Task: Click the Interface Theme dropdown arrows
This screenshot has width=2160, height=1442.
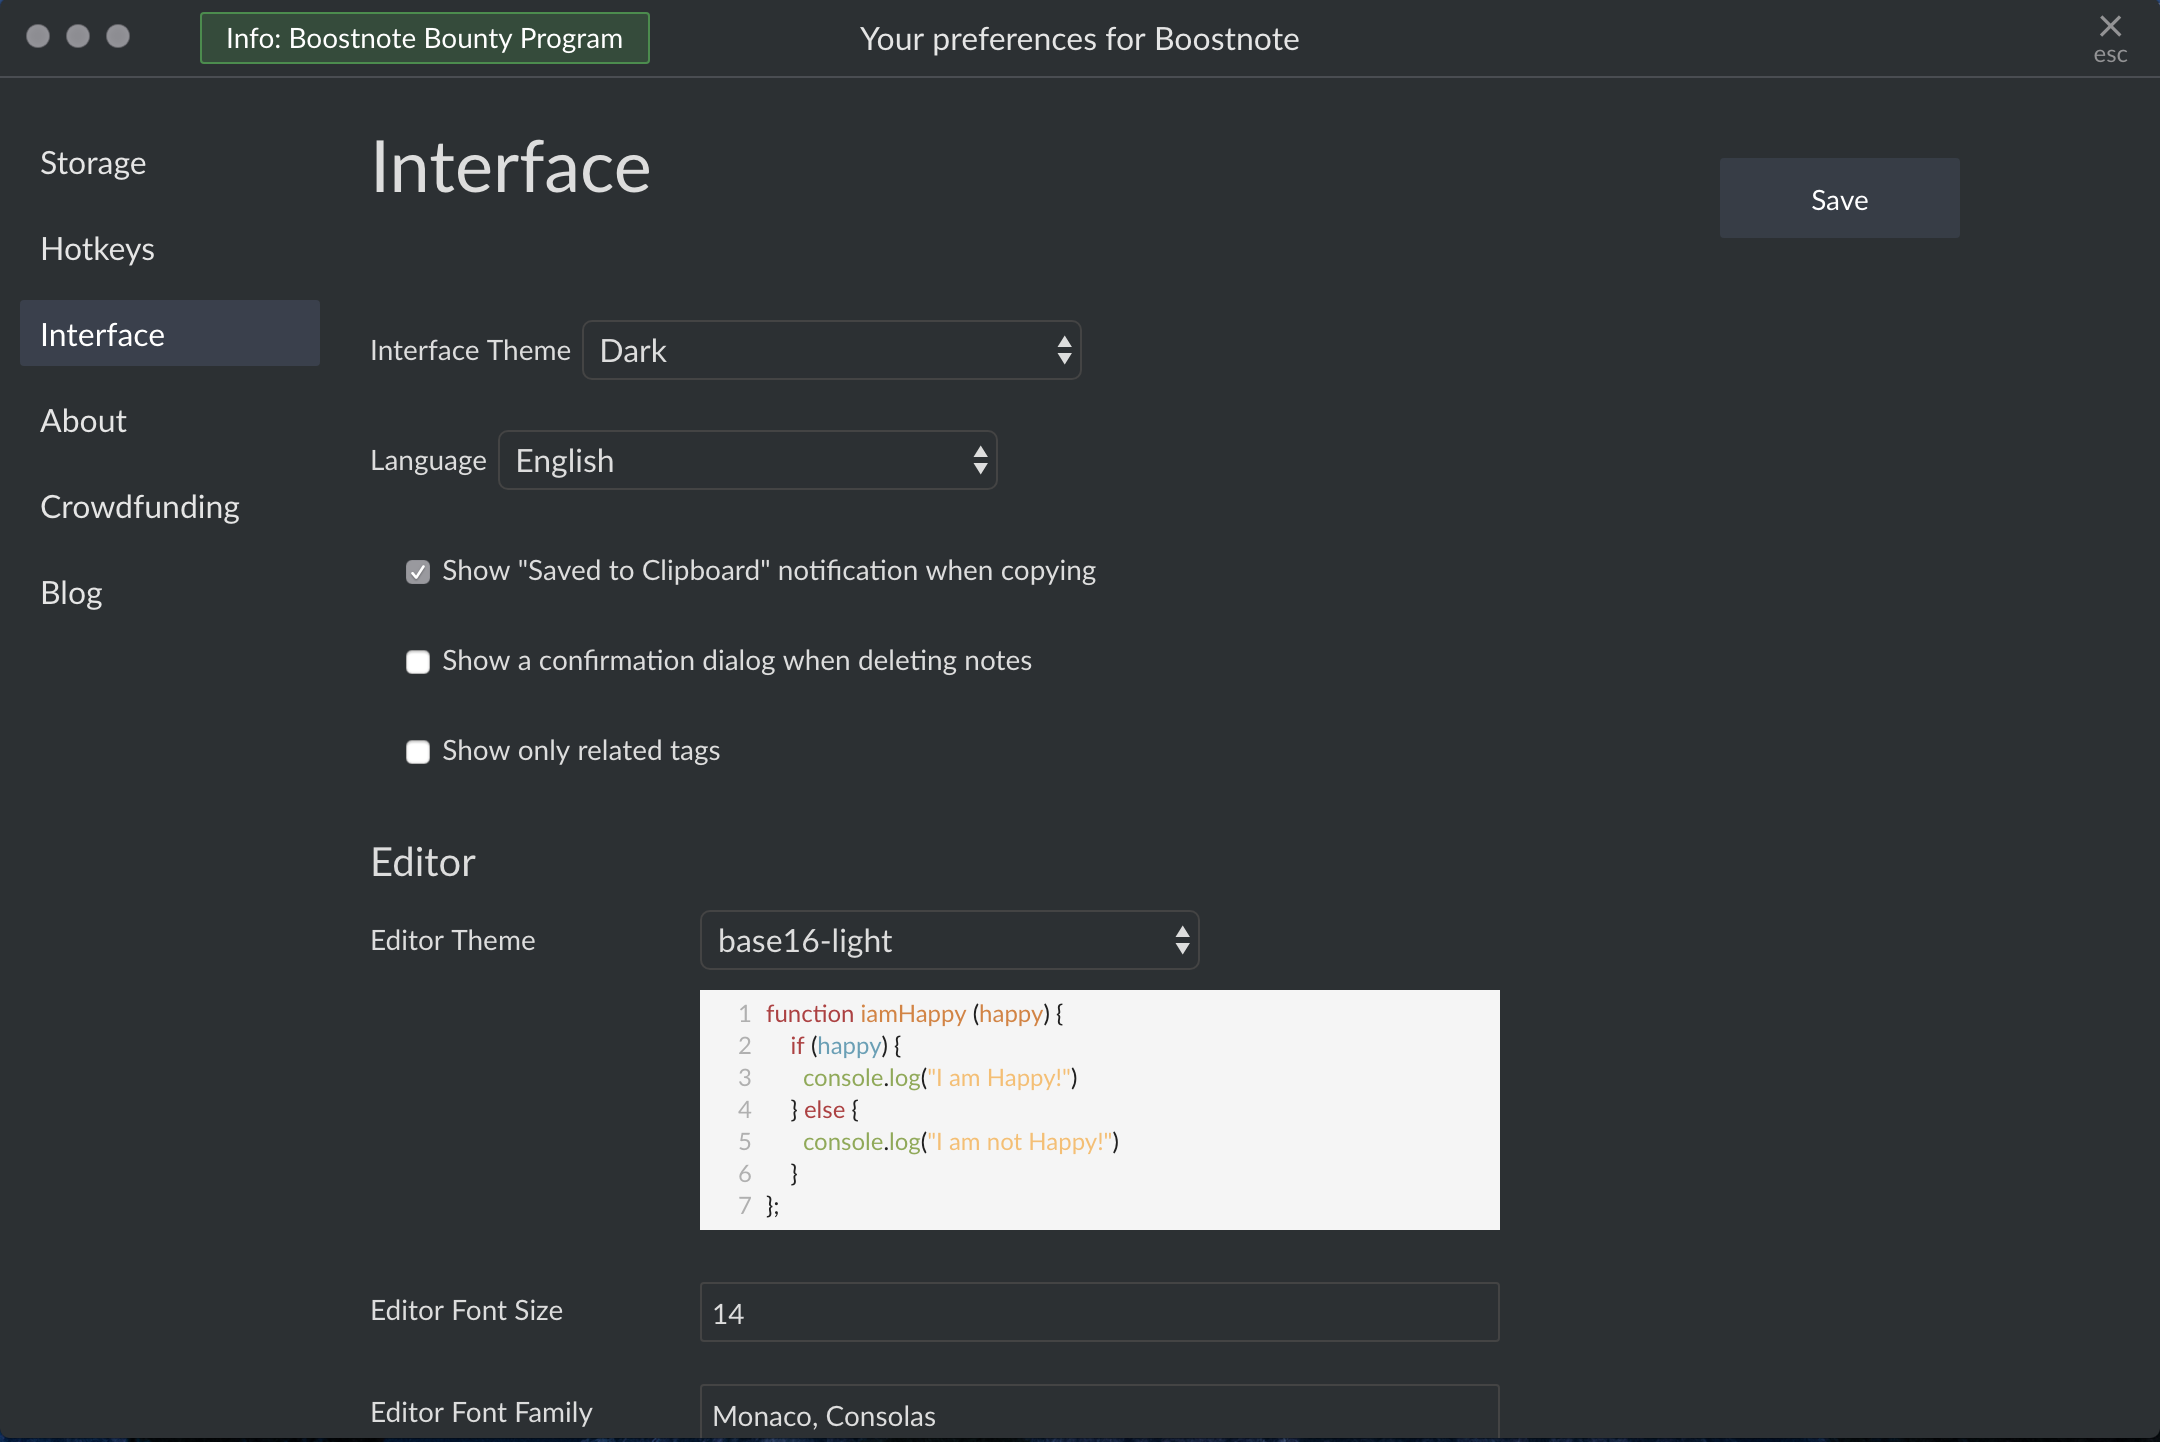Action: [1064, 350]
